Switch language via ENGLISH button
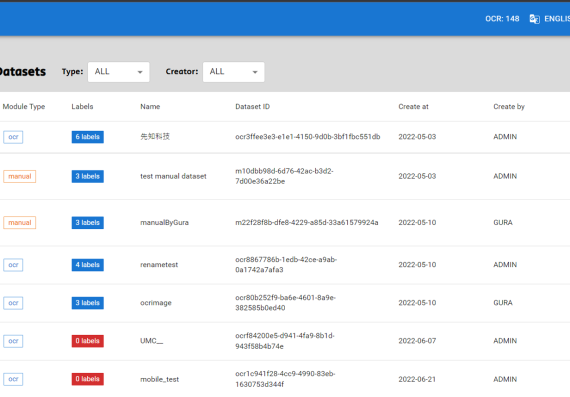This screenshot has height=397, width=570. pyautogui.click(x=557, y=19)
